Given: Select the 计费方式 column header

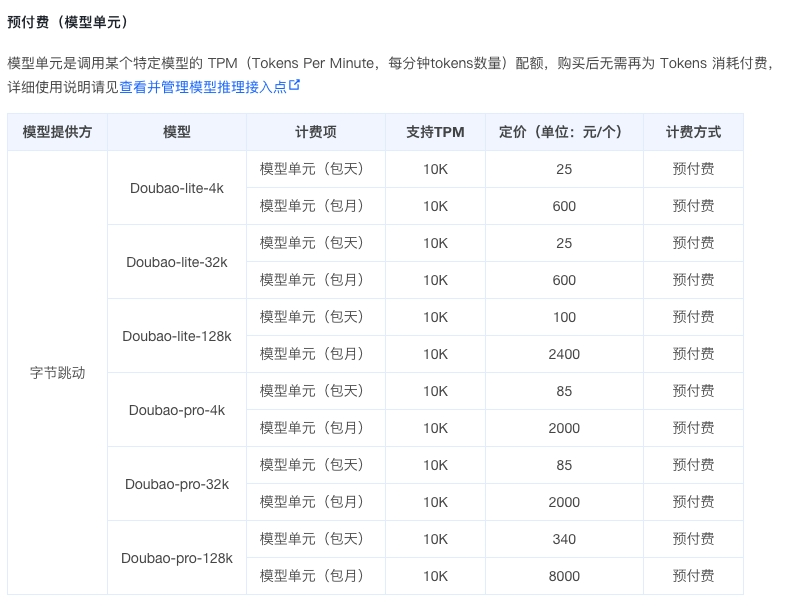Looking at the screenshot, I should pos(693,132).
